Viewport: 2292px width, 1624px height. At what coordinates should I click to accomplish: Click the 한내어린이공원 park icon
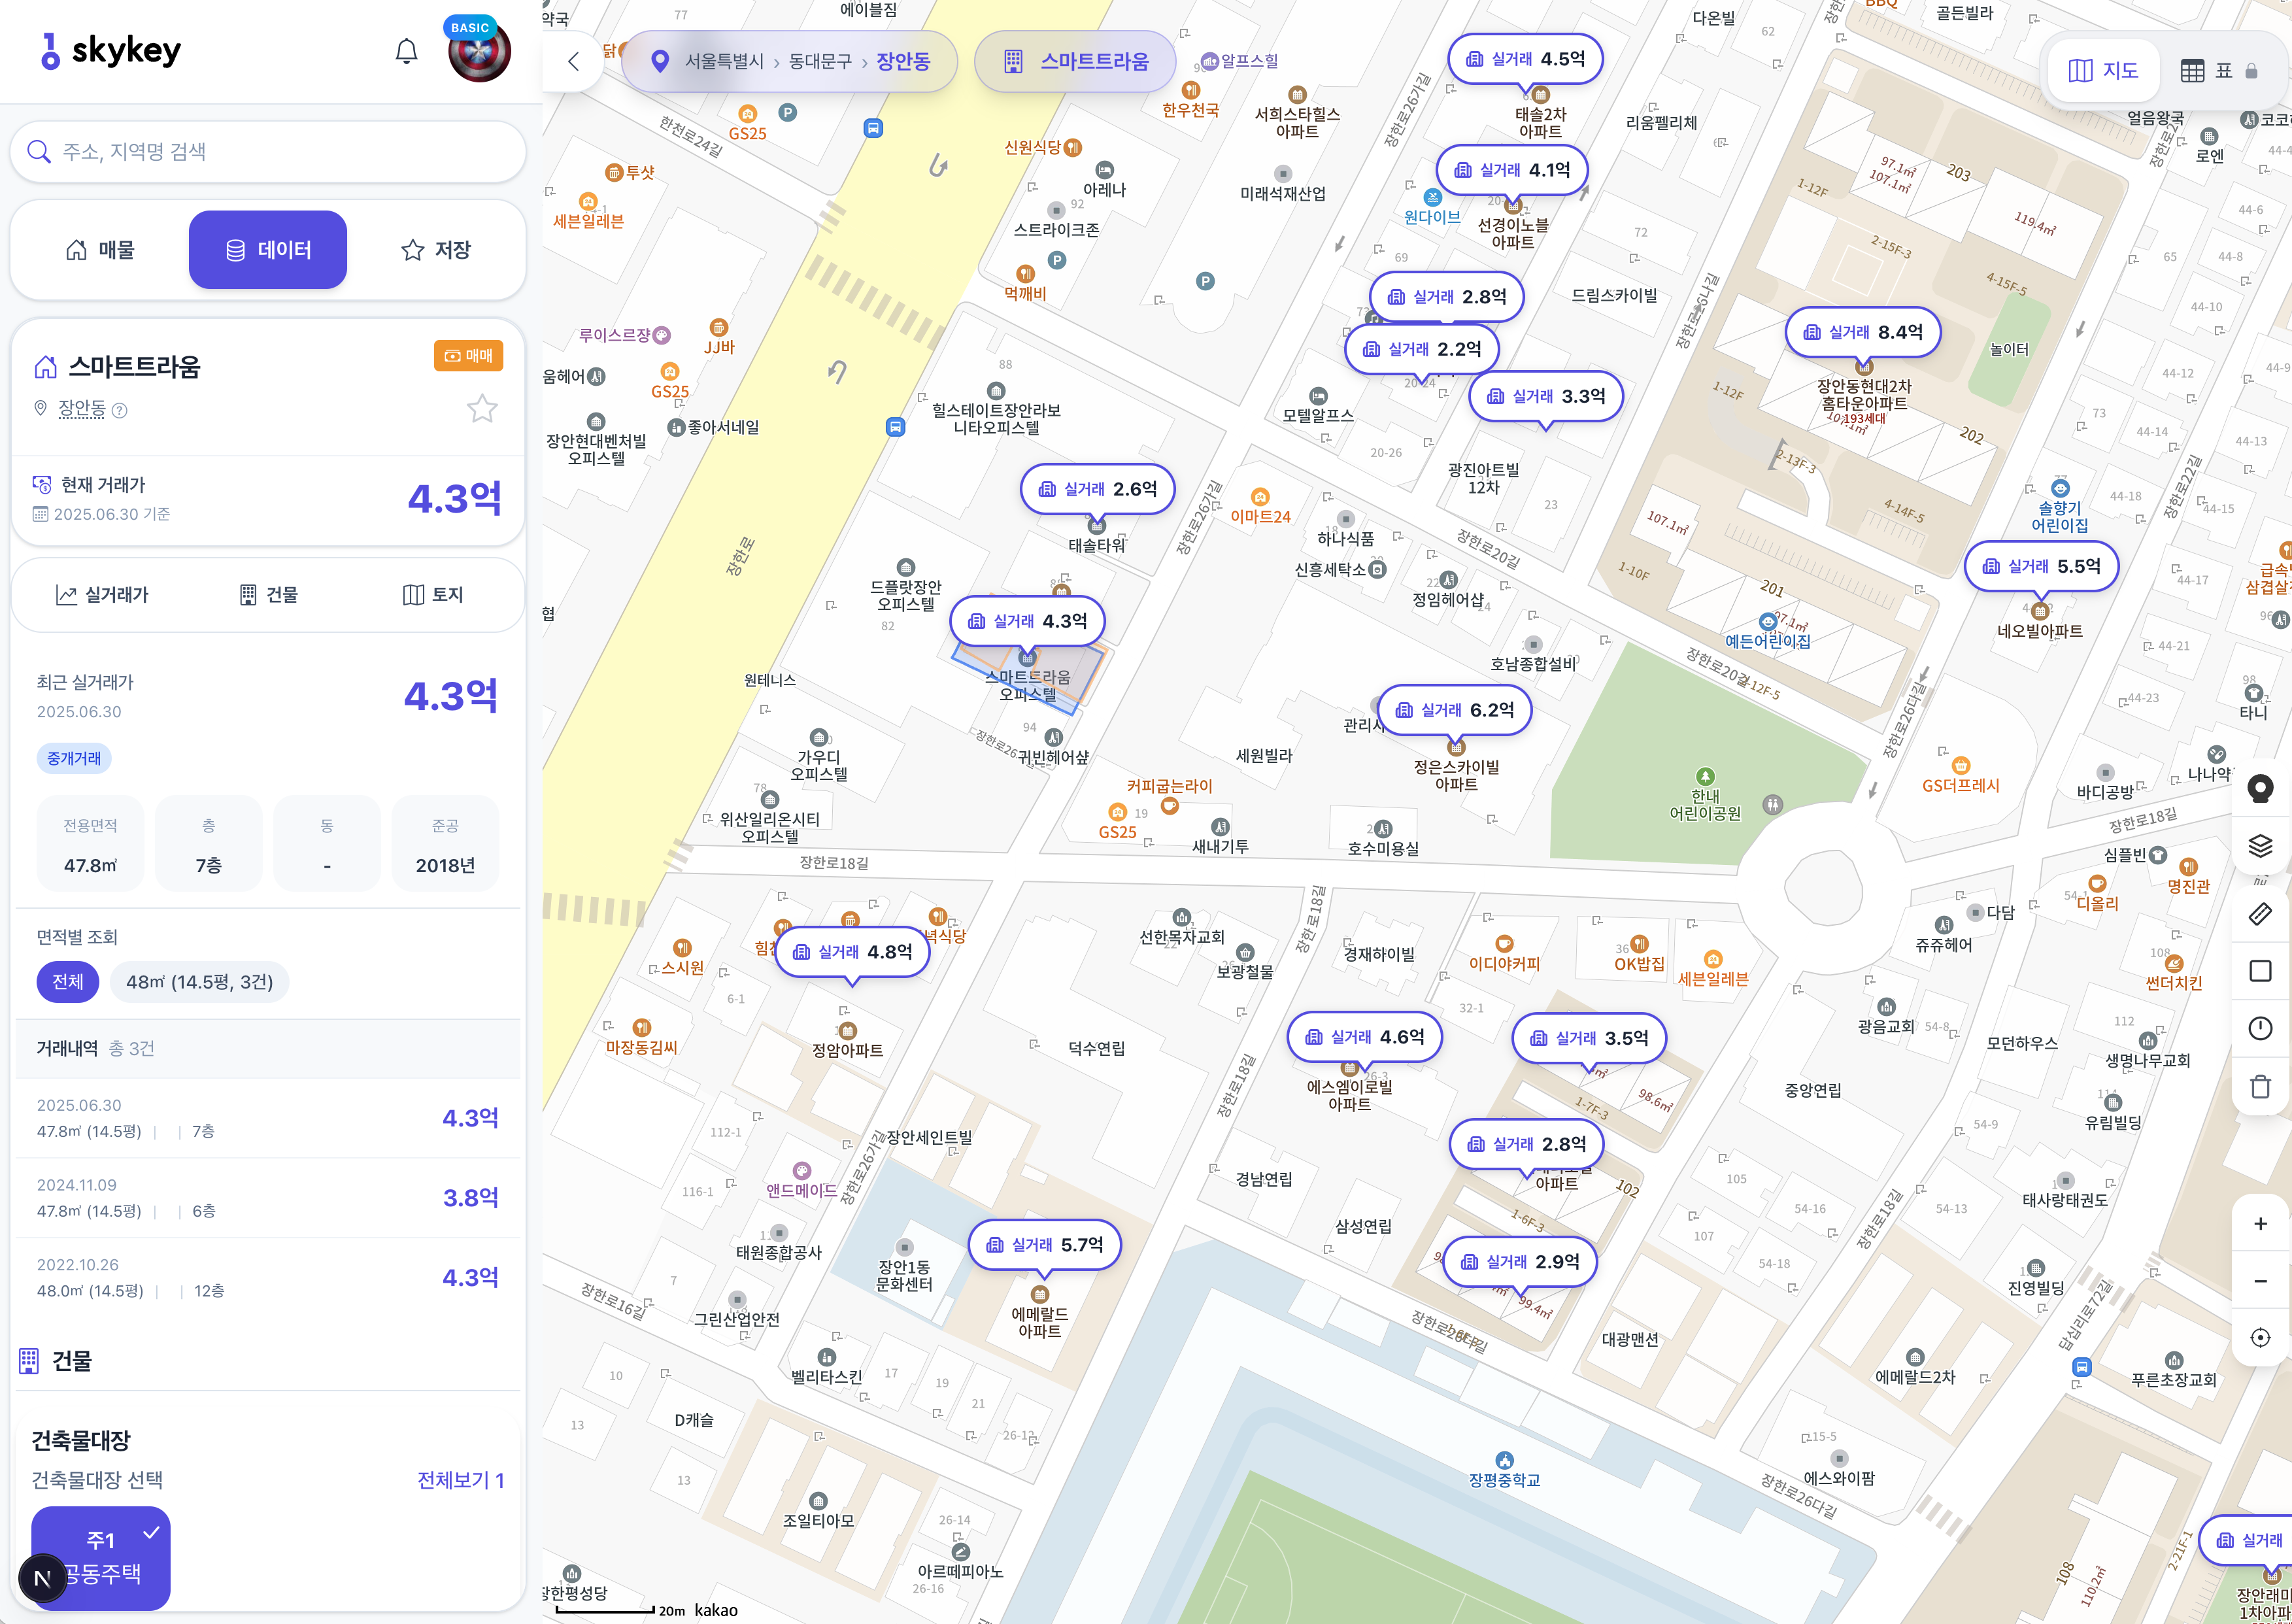tap(1705, 776)
